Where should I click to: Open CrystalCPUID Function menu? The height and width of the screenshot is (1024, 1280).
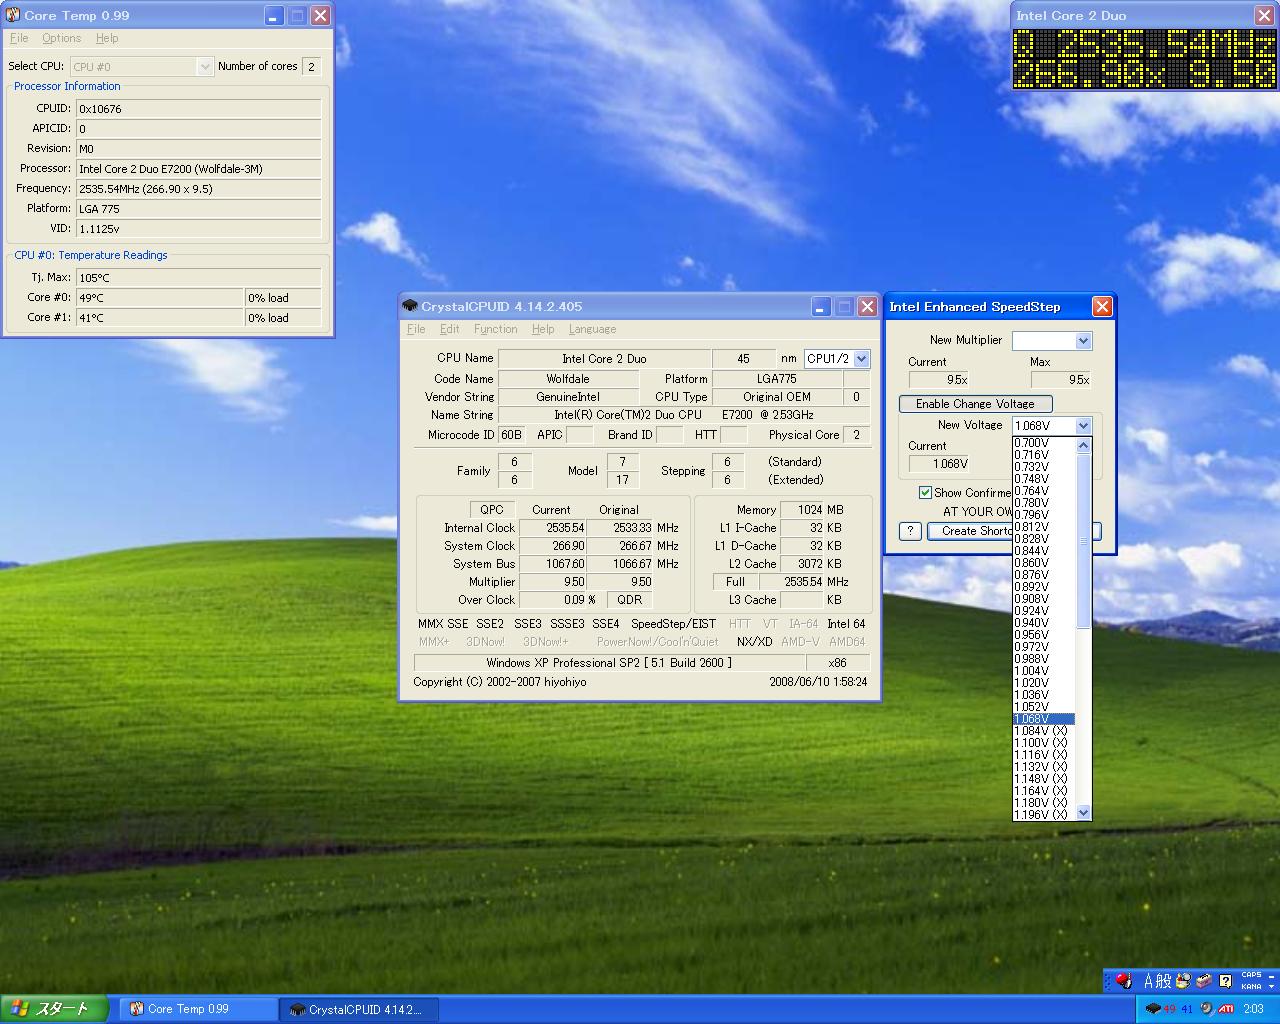click(496, 329)
